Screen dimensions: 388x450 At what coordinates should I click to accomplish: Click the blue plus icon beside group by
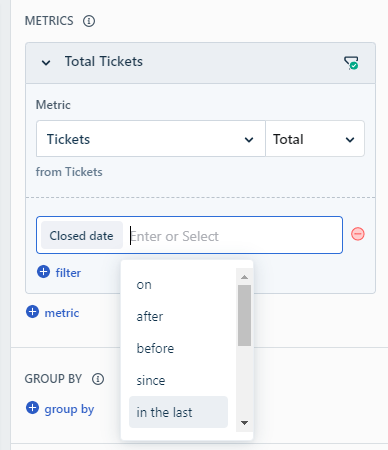[x=32, y=408]
